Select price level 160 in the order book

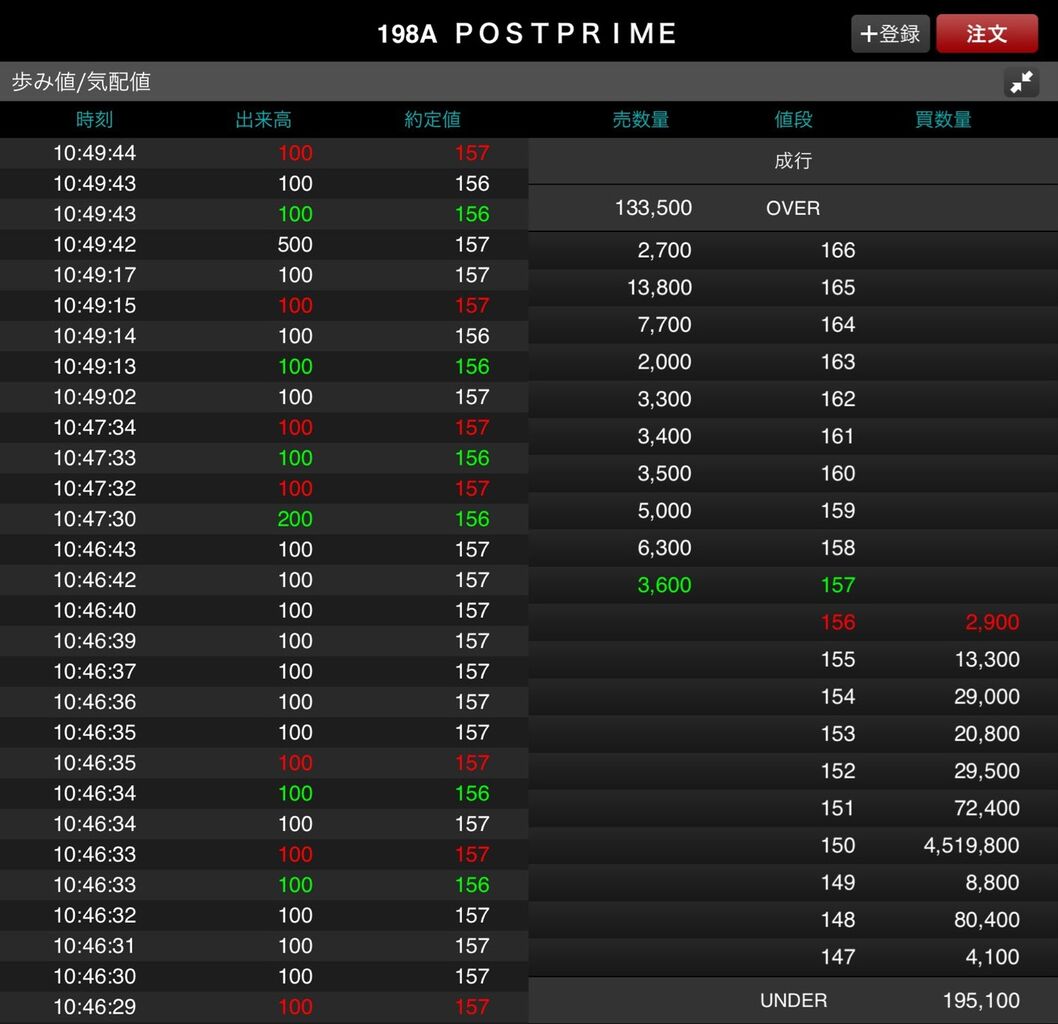[838, 473]
